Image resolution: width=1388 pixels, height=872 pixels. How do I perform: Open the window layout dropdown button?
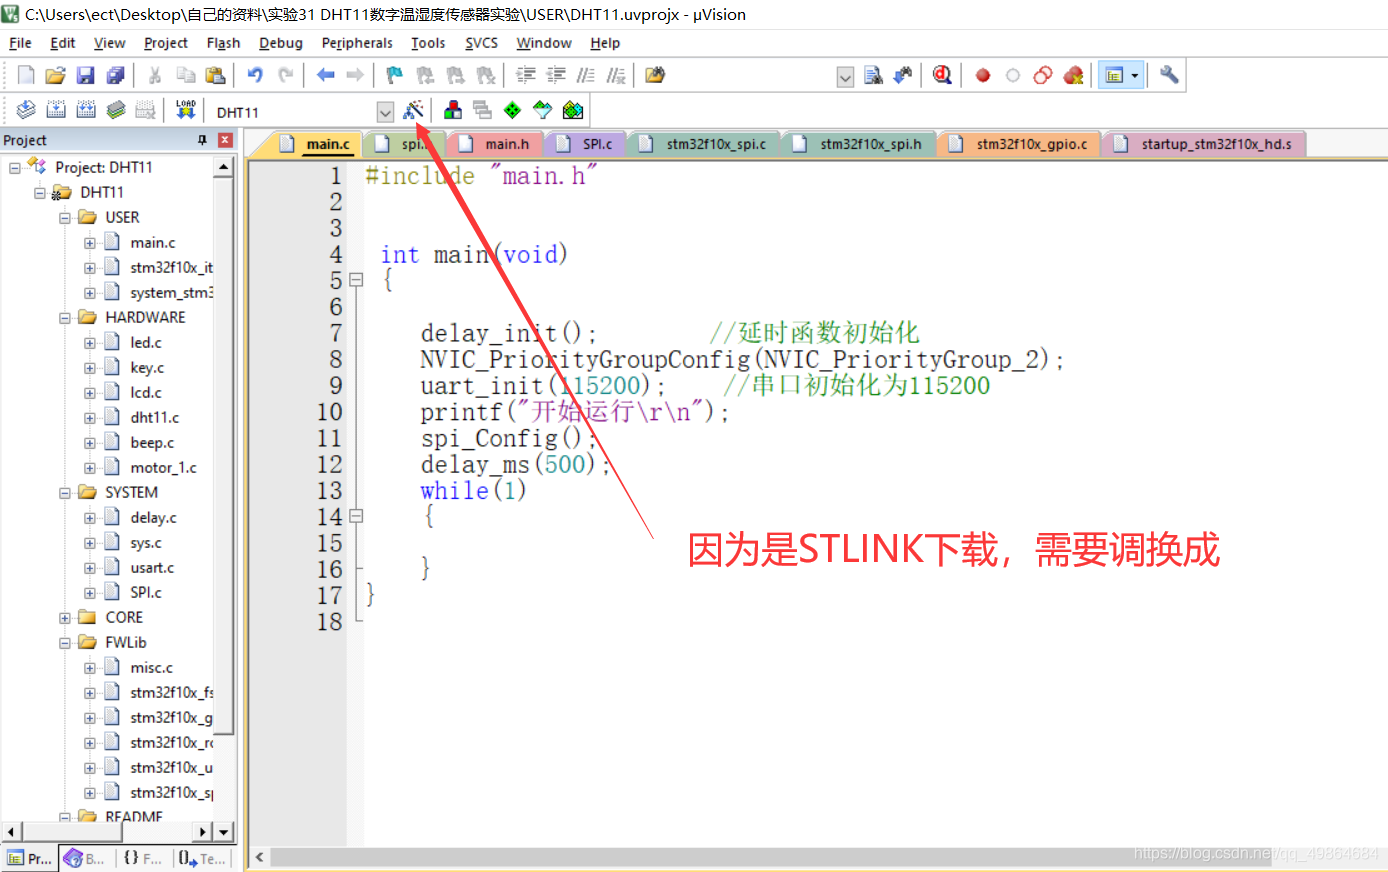pos(1135,75)
